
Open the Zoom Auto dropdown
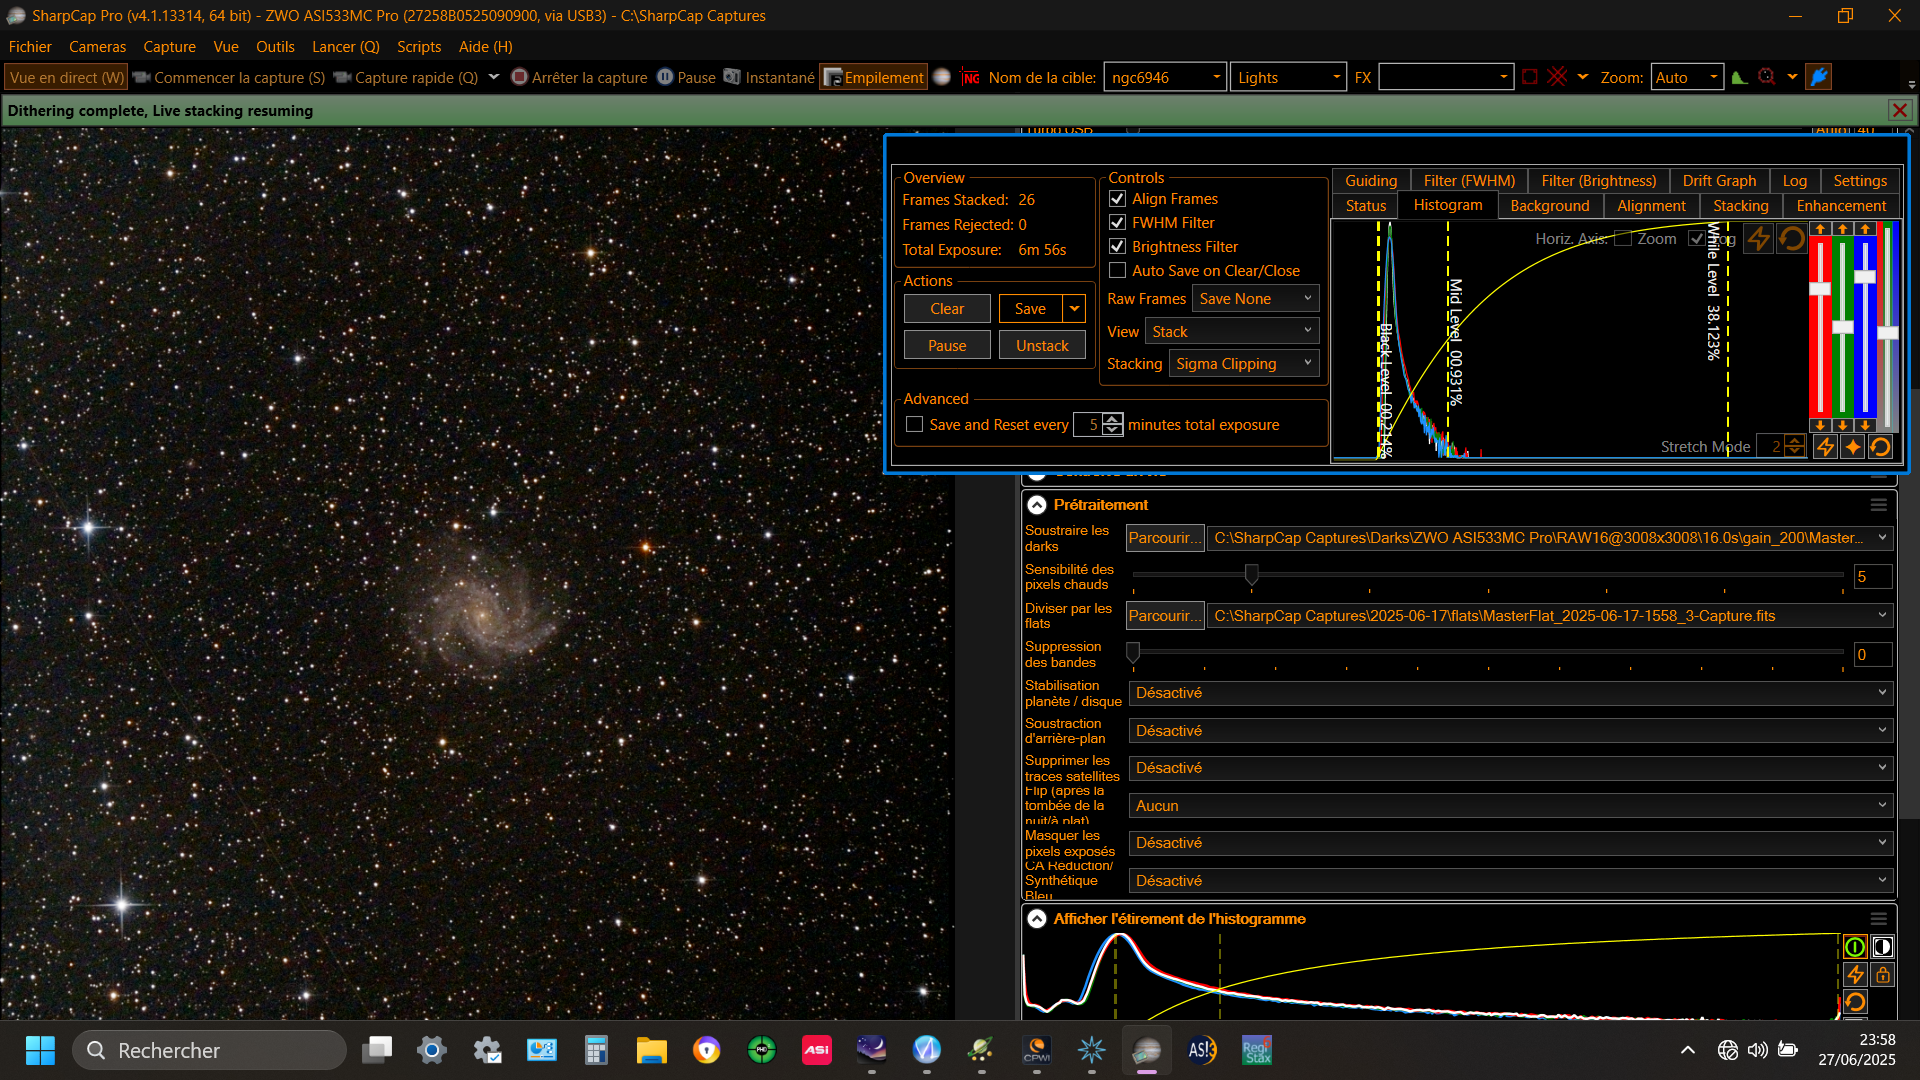click(x=1686, y=77)
